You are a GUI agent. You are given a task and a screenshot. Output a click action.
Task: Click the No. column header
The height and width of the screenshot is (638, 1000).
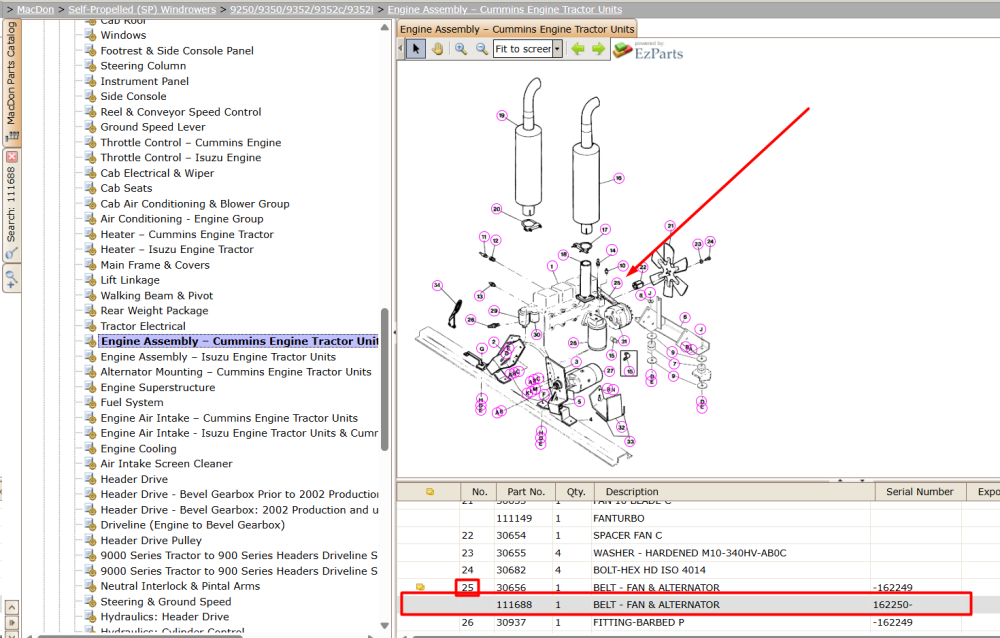(x=479, y=492)
